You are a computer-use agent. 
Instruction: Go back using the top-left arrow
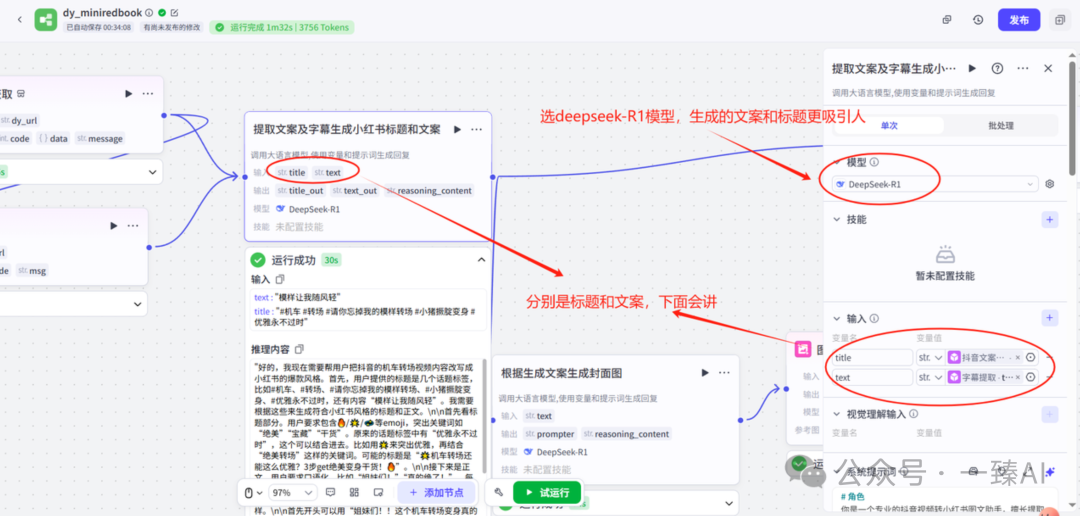click(19, 19)
